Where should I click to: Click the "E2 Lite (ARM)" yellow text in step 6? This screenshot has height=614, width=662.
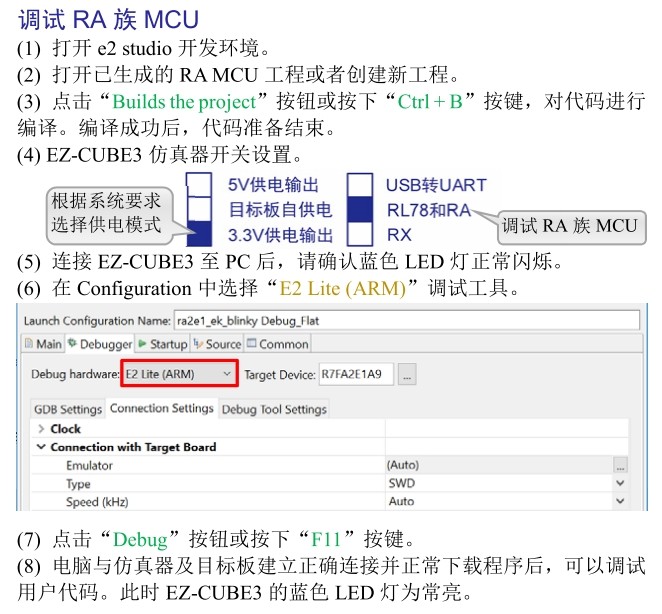point(342,289)
